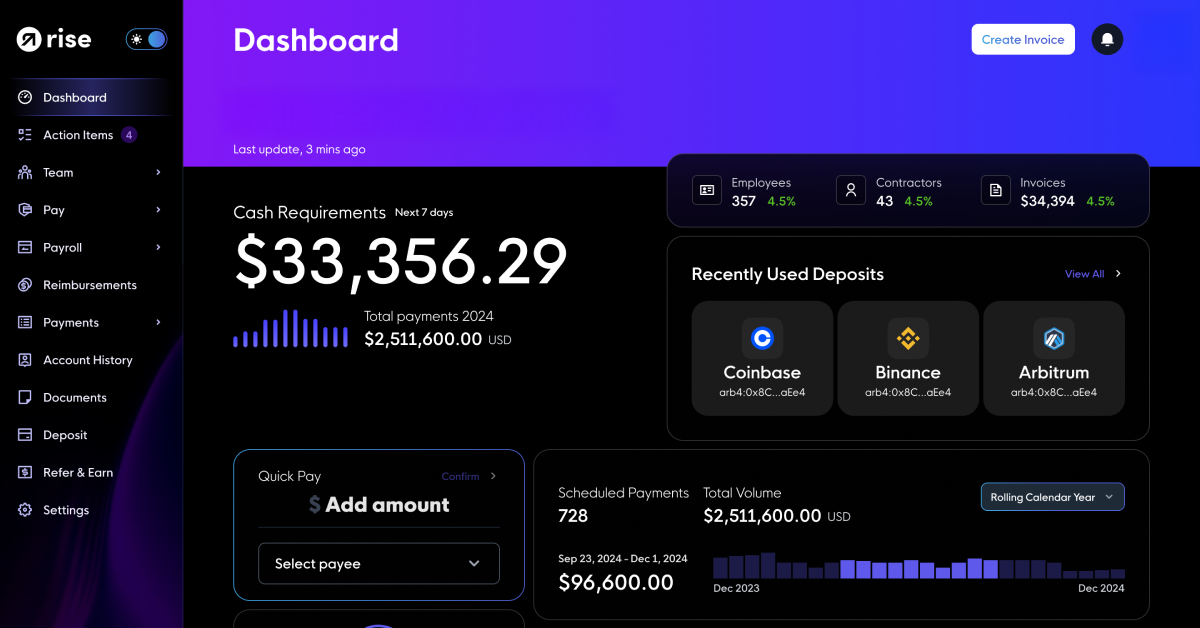Click the Arbitrum logo icon

pyautogui.click(x=1054, y=338)
